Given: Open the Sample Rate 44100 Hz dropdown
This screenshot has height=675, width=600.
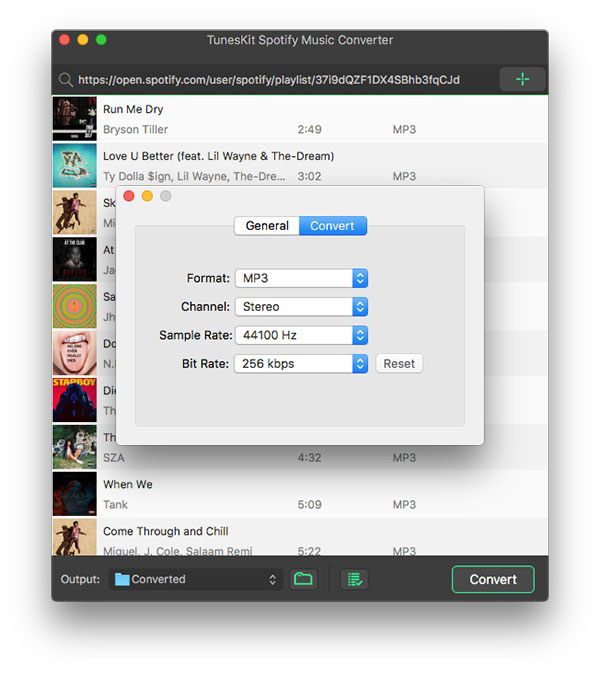Looking at the screenshot, I should point(301,335).
